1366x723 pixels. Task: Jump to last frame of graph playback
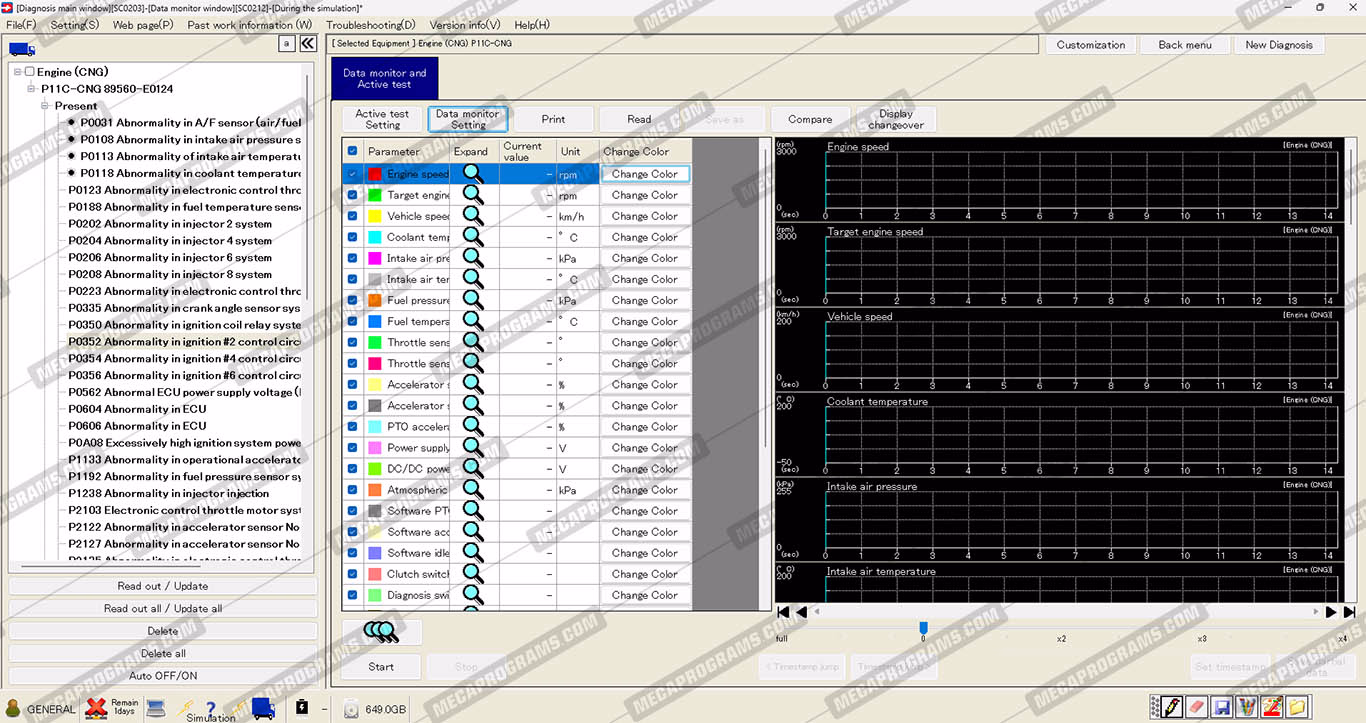(x=1349, y=612)
